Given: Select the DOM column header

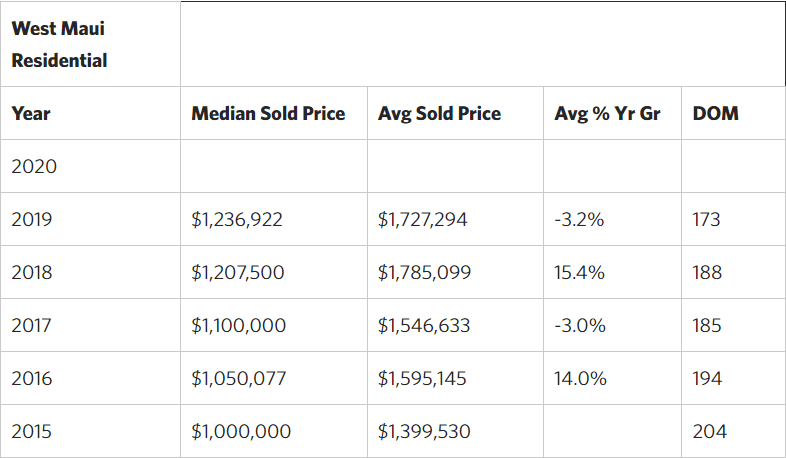Looking at the screenshot, I should coord(715,113).
